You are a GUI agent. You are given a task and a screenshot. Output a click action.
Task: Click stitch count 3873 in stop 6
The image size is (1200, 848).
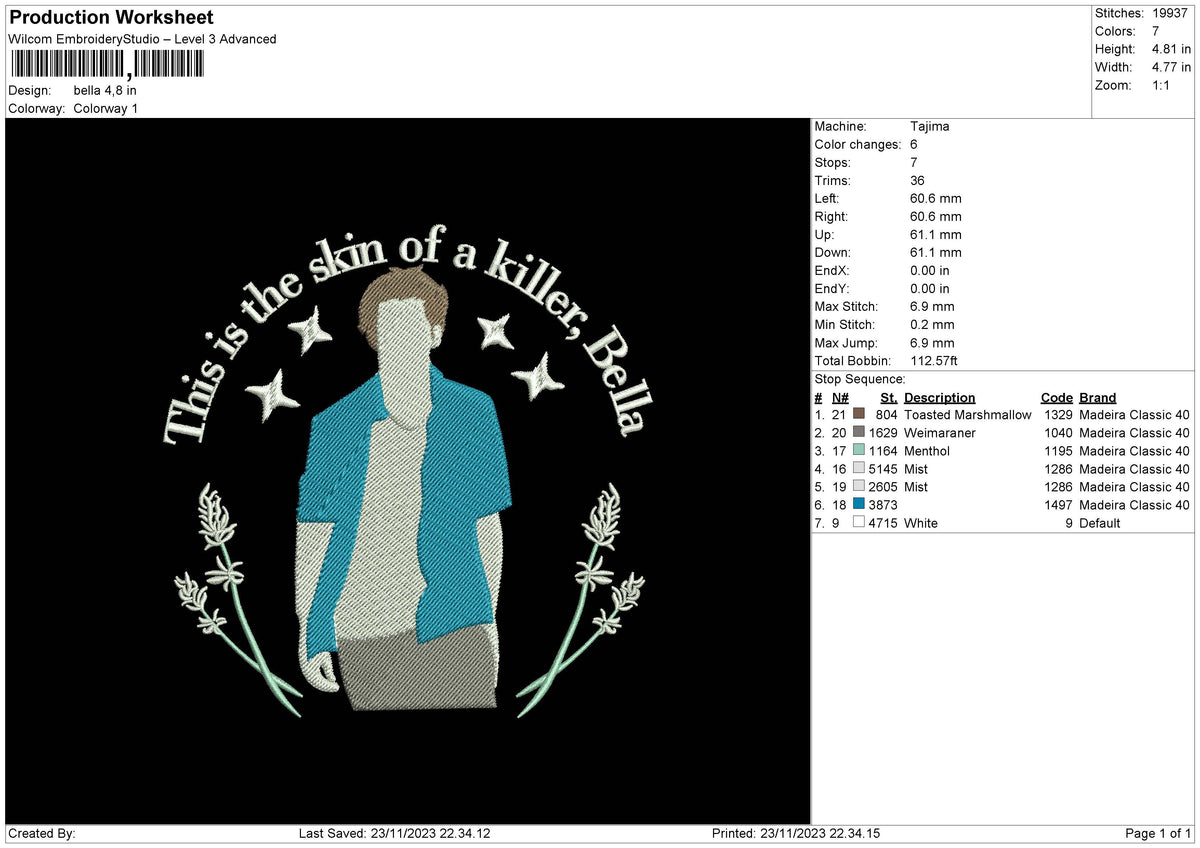[x=883, y=505]
